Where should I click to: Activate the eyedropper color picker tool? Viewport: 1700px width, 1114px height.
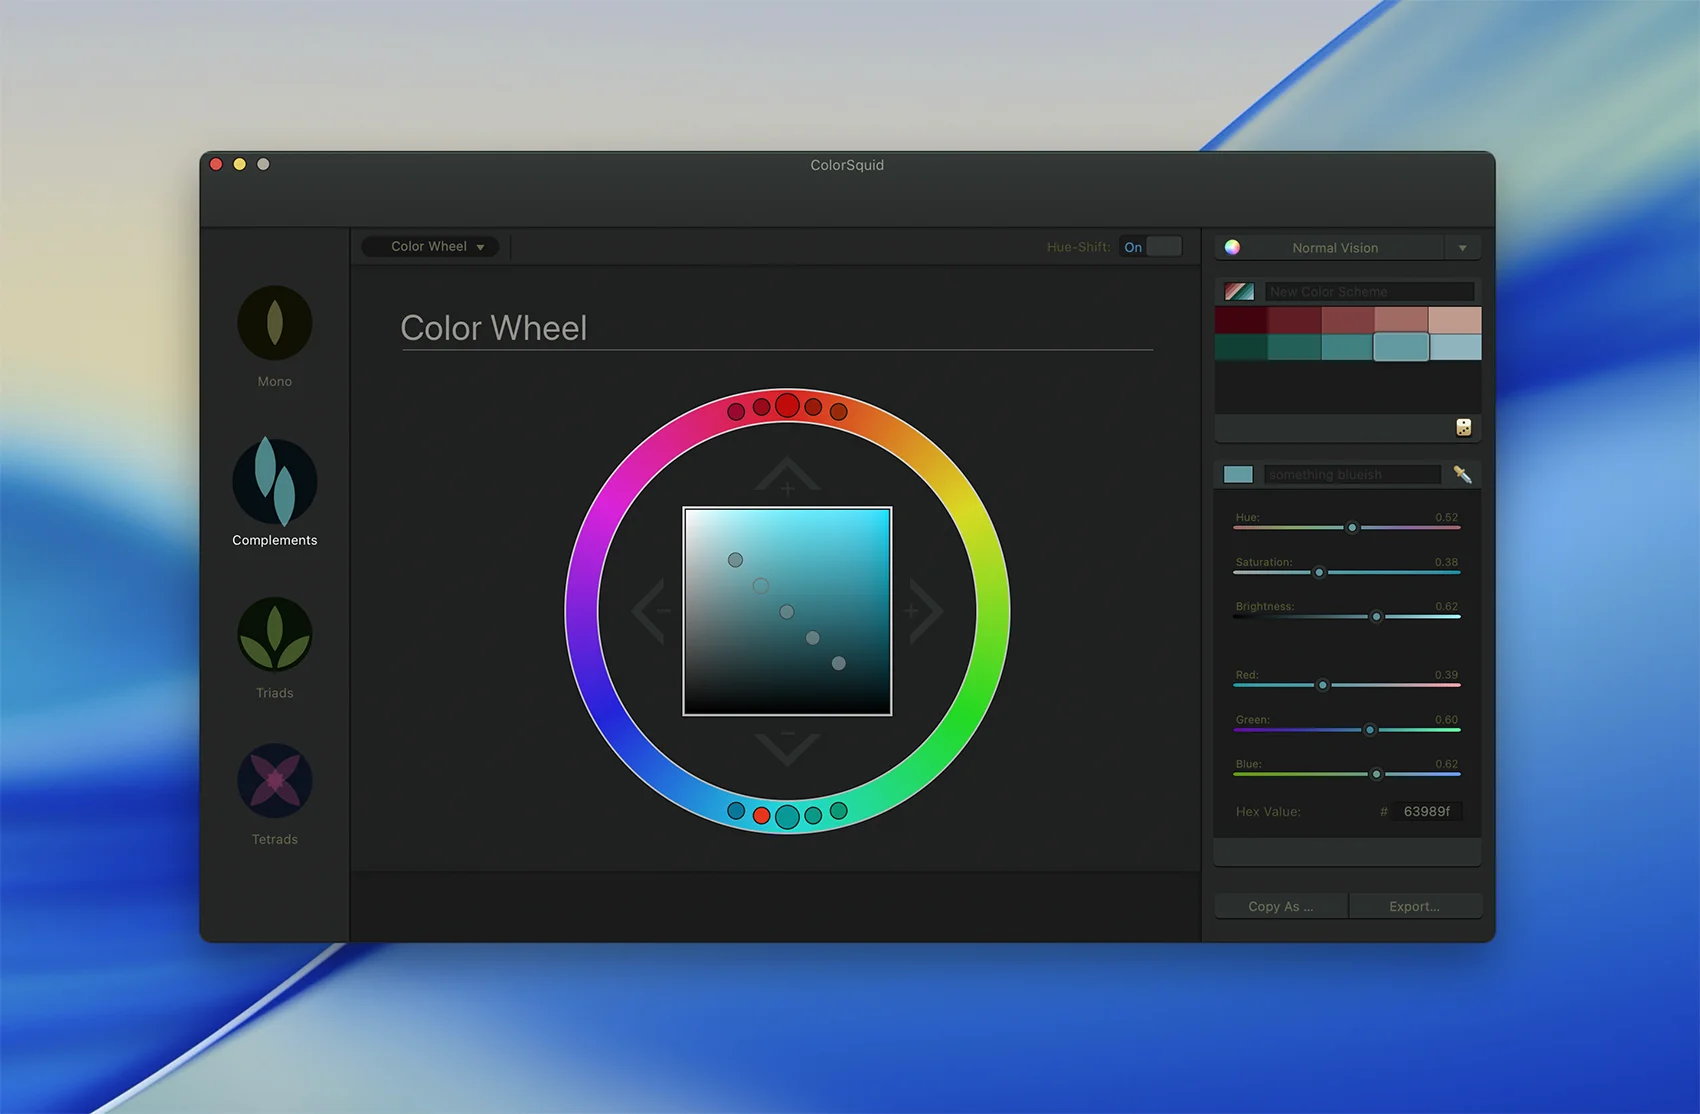point(1462,474)
